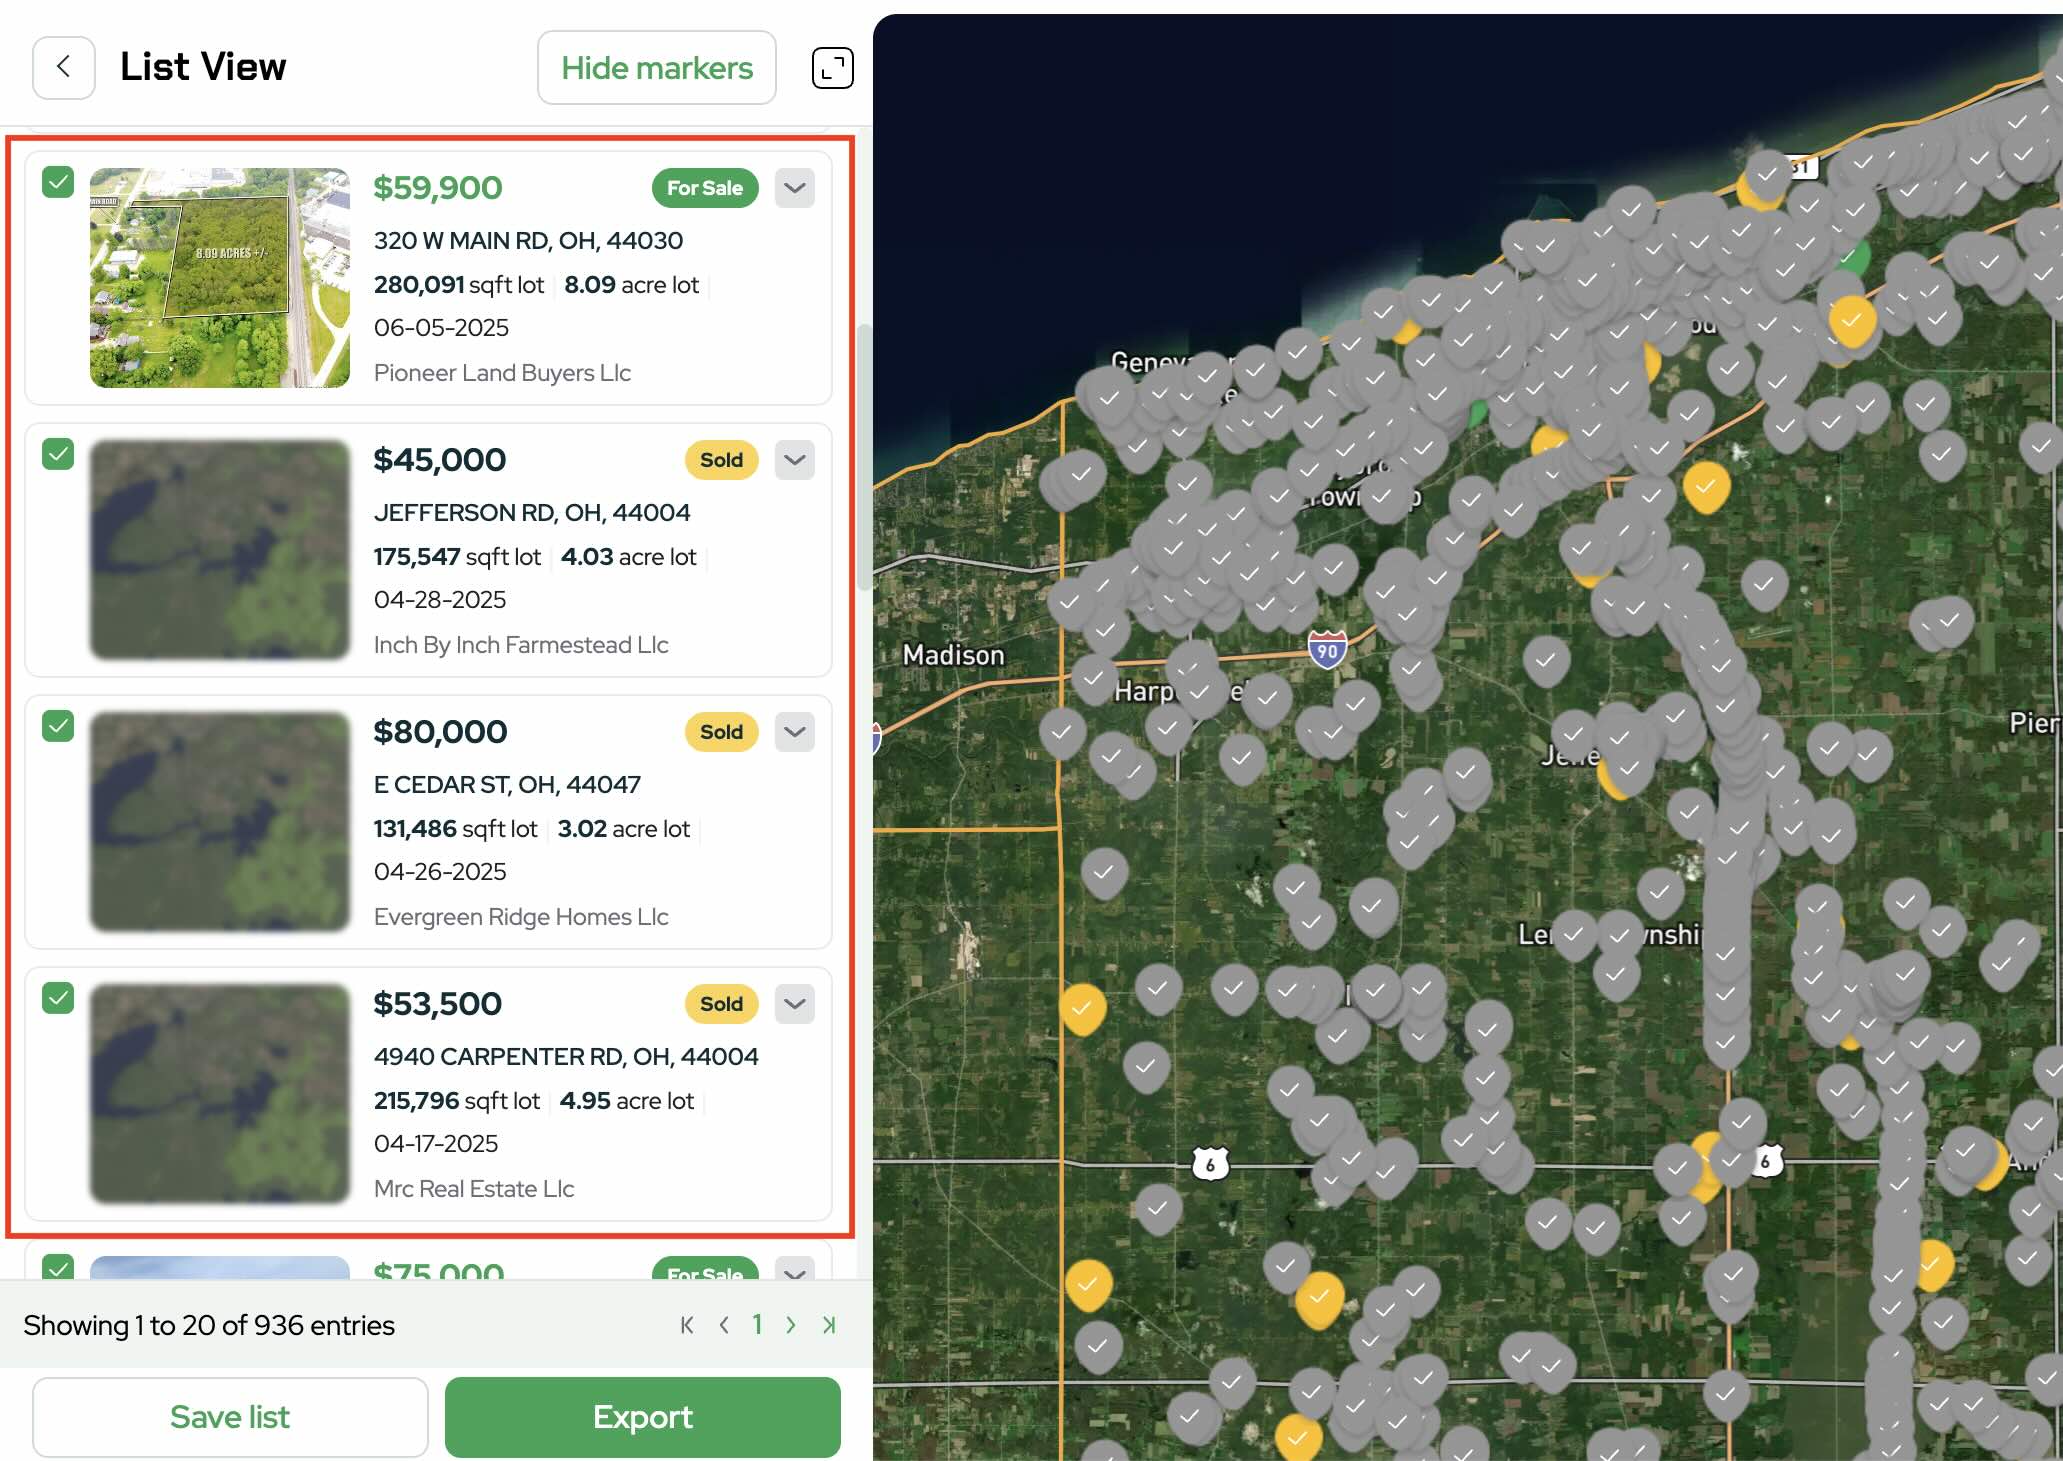Click the Save list button

(230, 1417)
